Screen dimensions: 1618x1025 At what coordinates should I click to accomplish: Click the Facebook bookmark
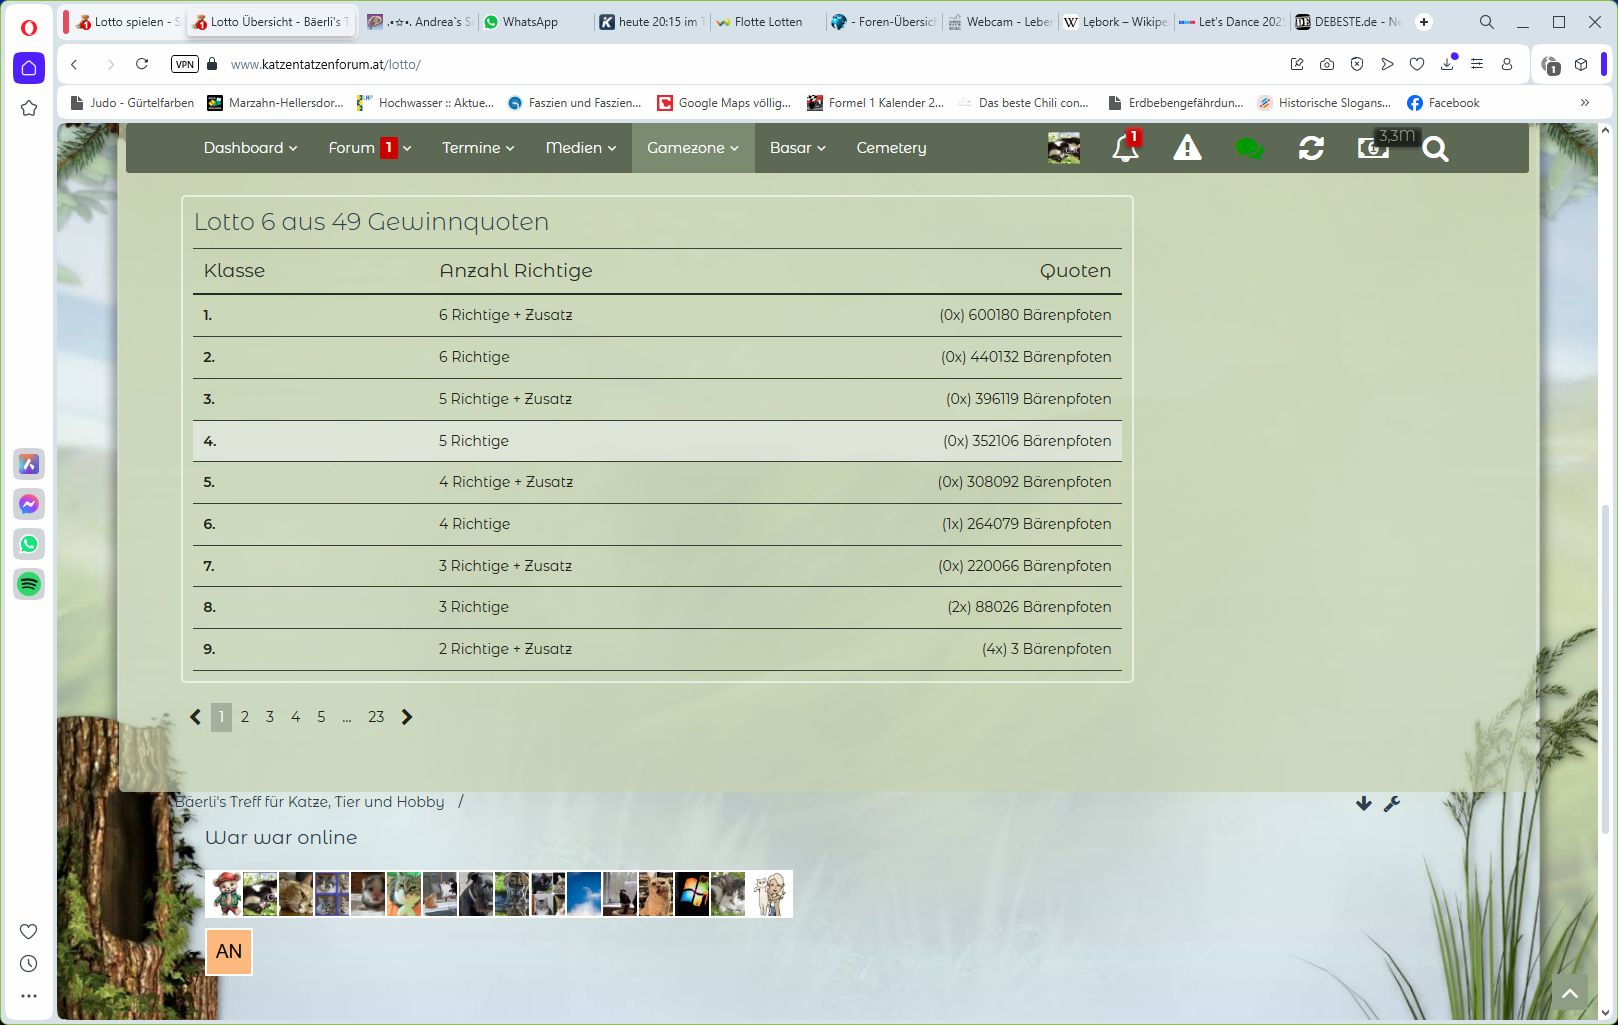click(1443, 103)
